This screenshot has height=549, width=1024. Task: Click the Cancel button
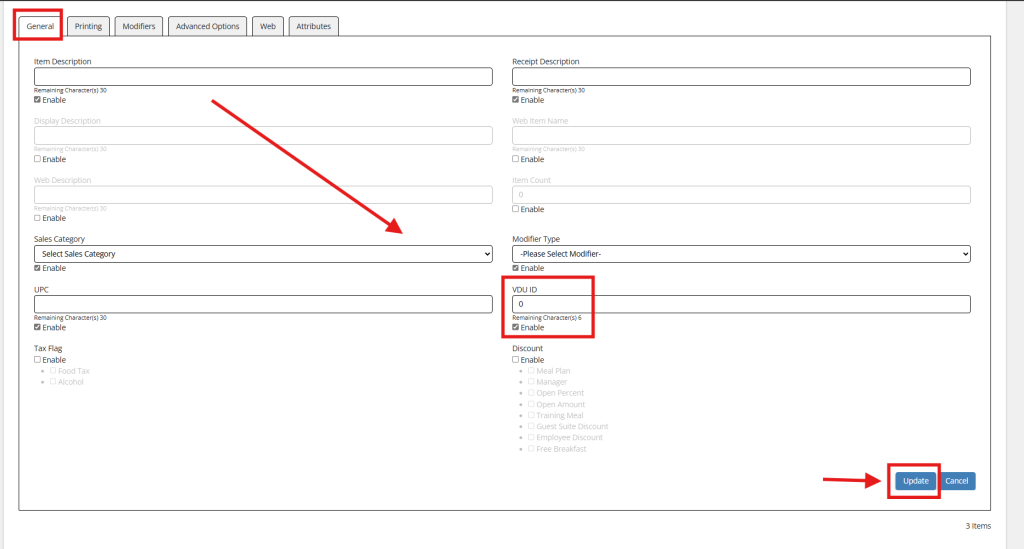point(957,481)
